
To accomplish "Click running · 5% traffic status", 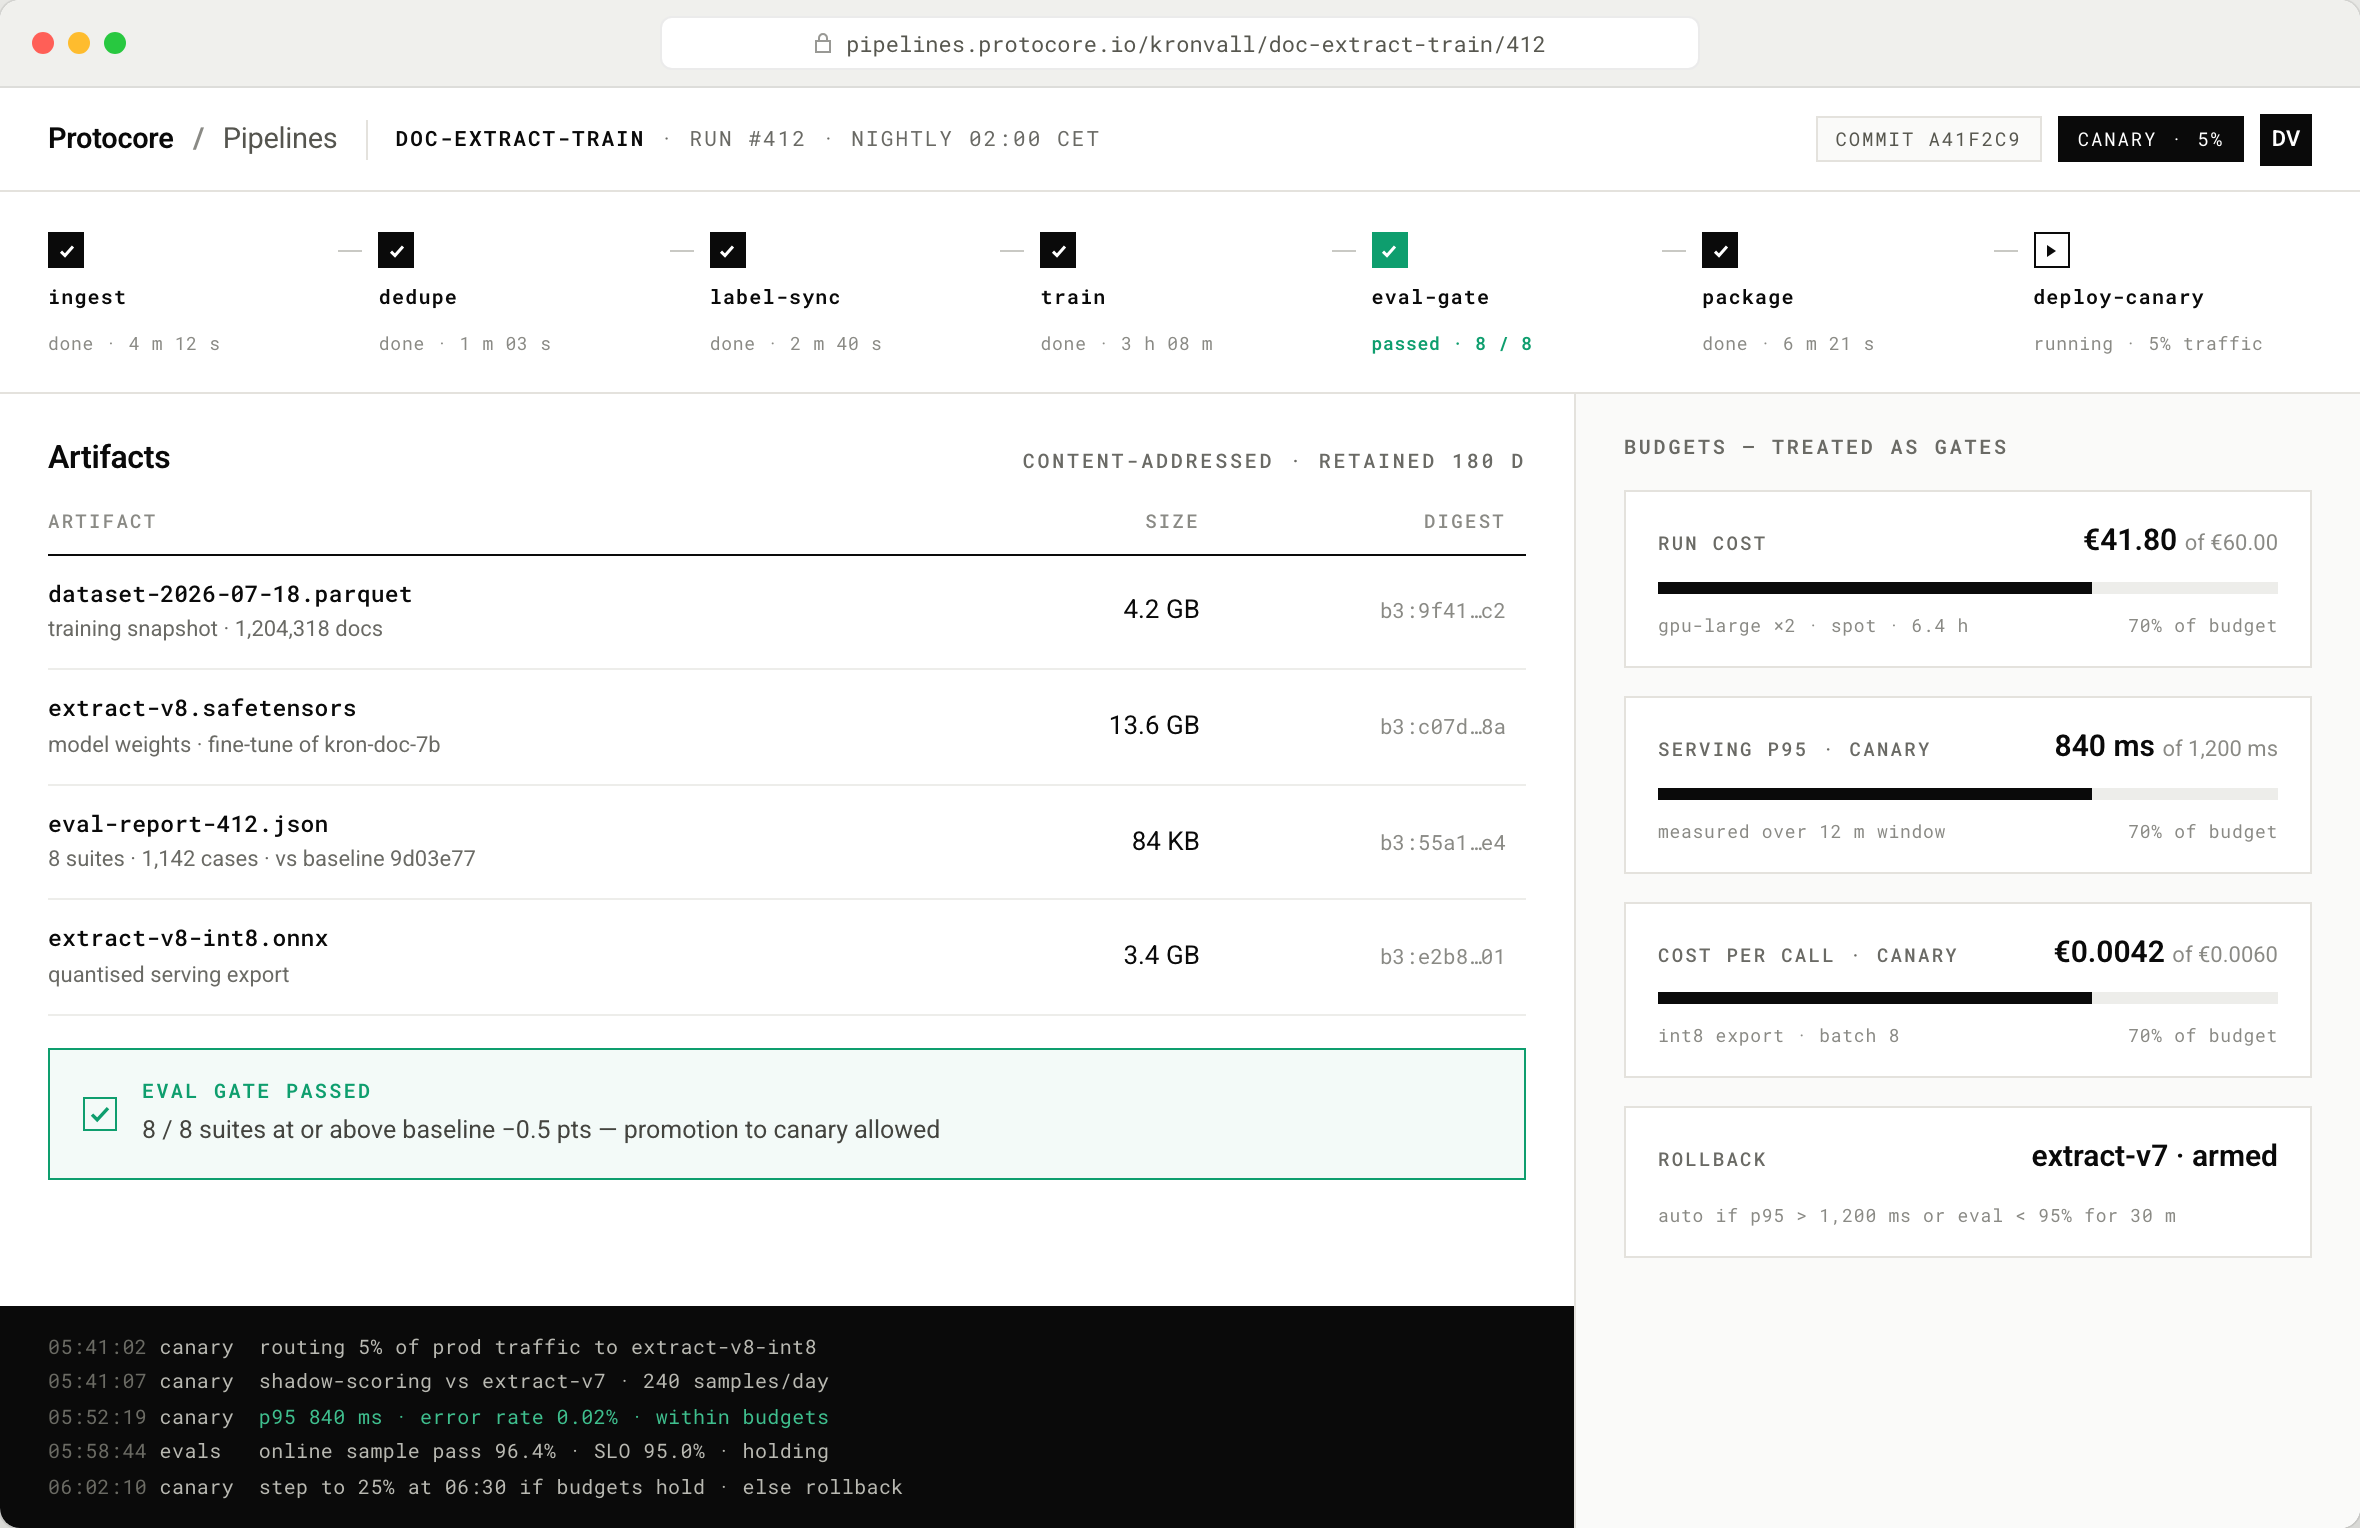I will tap(2147, 343).
